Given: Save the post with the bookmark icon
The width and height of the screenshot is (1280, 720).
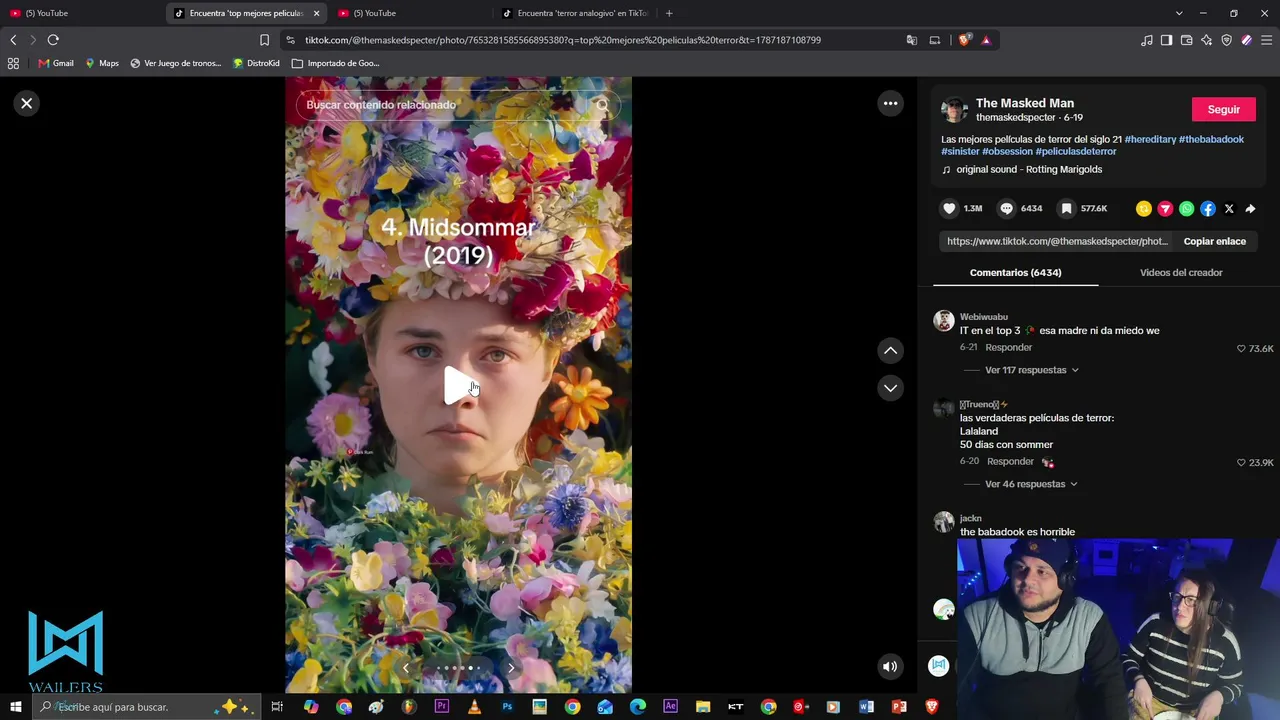Looking at the screenshot, I should (1067, 209).
